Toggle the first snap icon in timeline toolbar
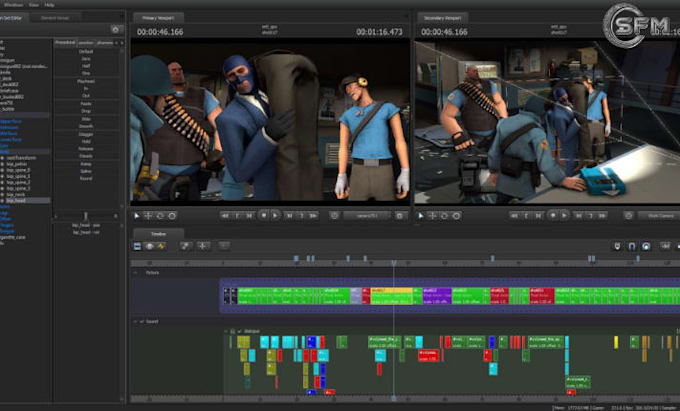 (x=618, y=246)
